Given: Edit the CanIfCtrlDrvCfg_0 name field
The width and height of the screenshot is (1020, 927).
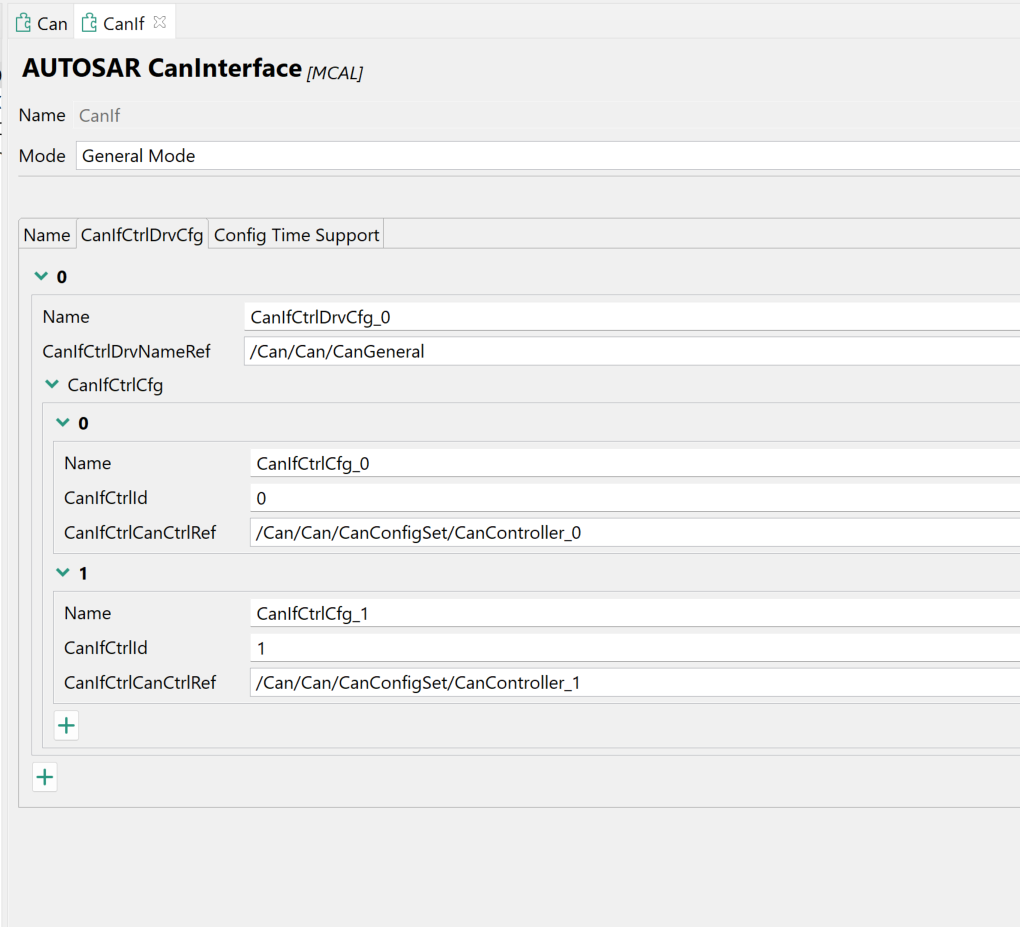Looking at the screenshot, I should coord(632,317).
